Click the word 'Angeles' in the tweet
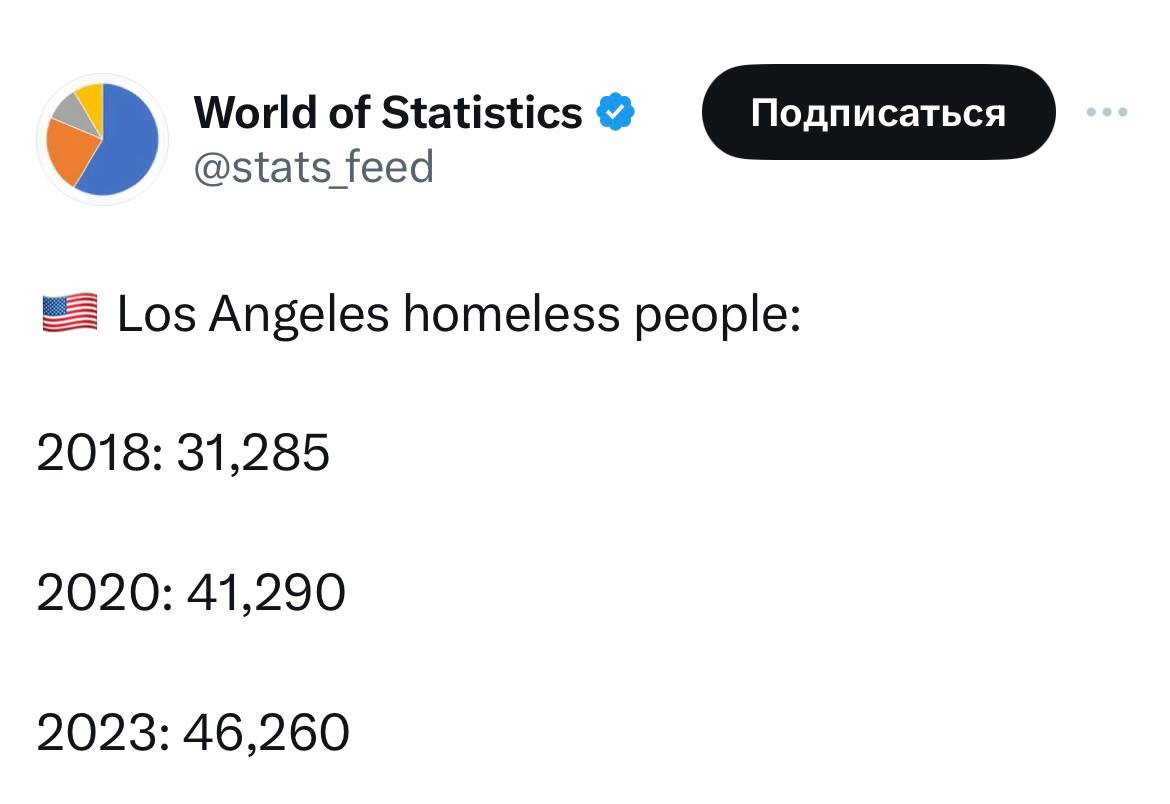Image resolution: width=1170 pixels, height=804 pixels. coord(298,314)
